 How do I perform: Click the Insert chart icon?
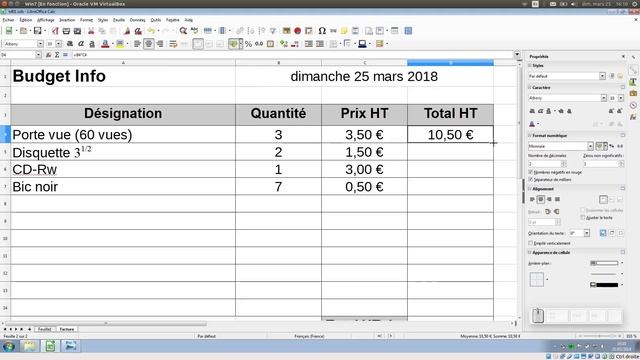pos(298,31)
